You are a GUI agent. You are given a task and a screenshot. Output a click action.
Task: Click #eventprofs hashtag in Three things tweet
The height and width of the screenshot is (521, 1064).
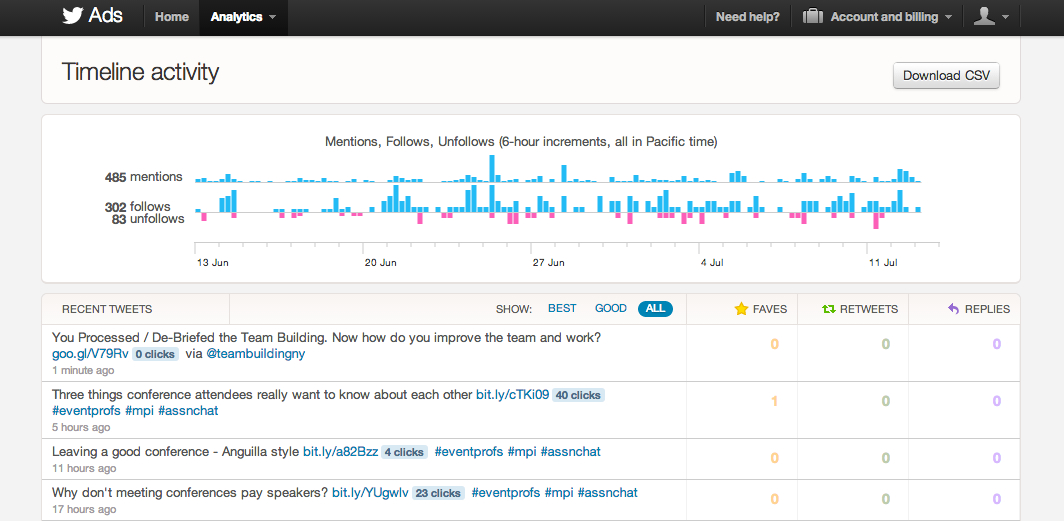86,411
